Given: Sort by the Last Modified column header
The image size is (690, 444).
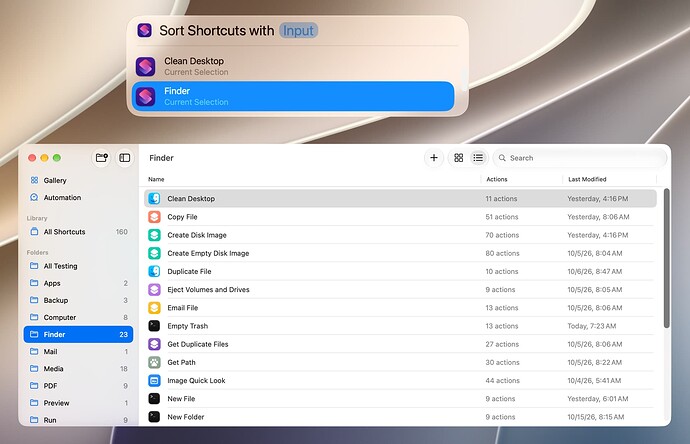Looking at the screenshot, I should [587, 179].
